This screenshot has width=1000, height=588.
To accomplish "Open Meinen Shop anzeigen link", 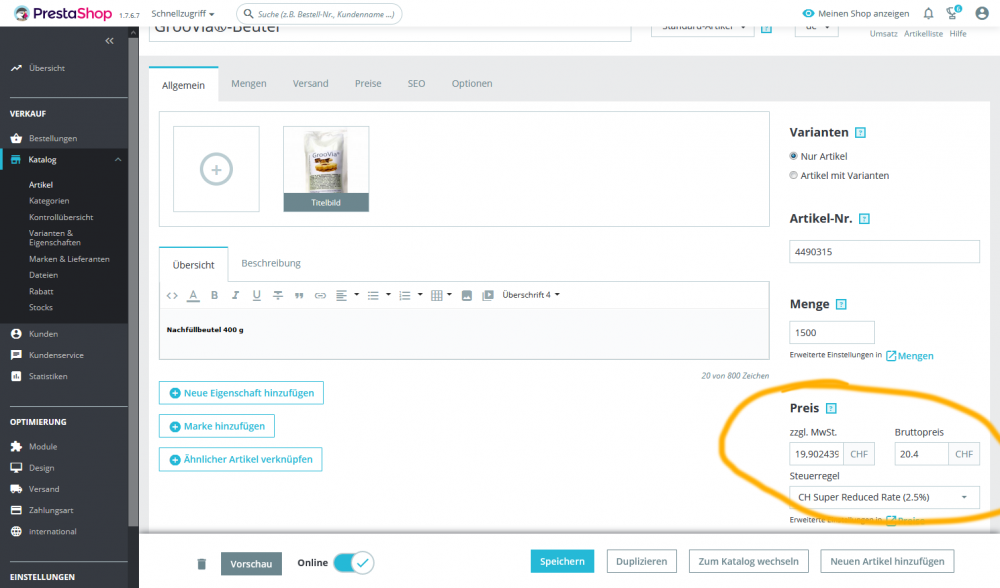I will [x=855, y=13].
